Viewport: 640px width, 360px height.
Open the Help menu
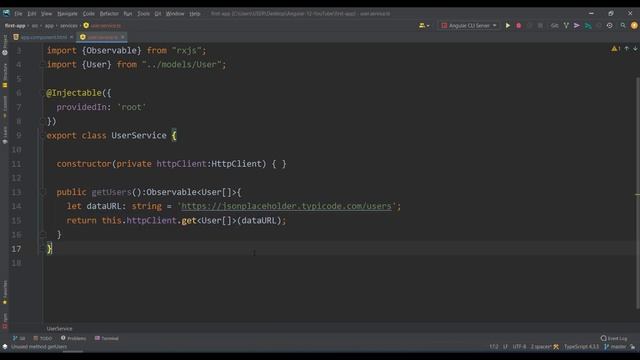[x=195, y=13]
